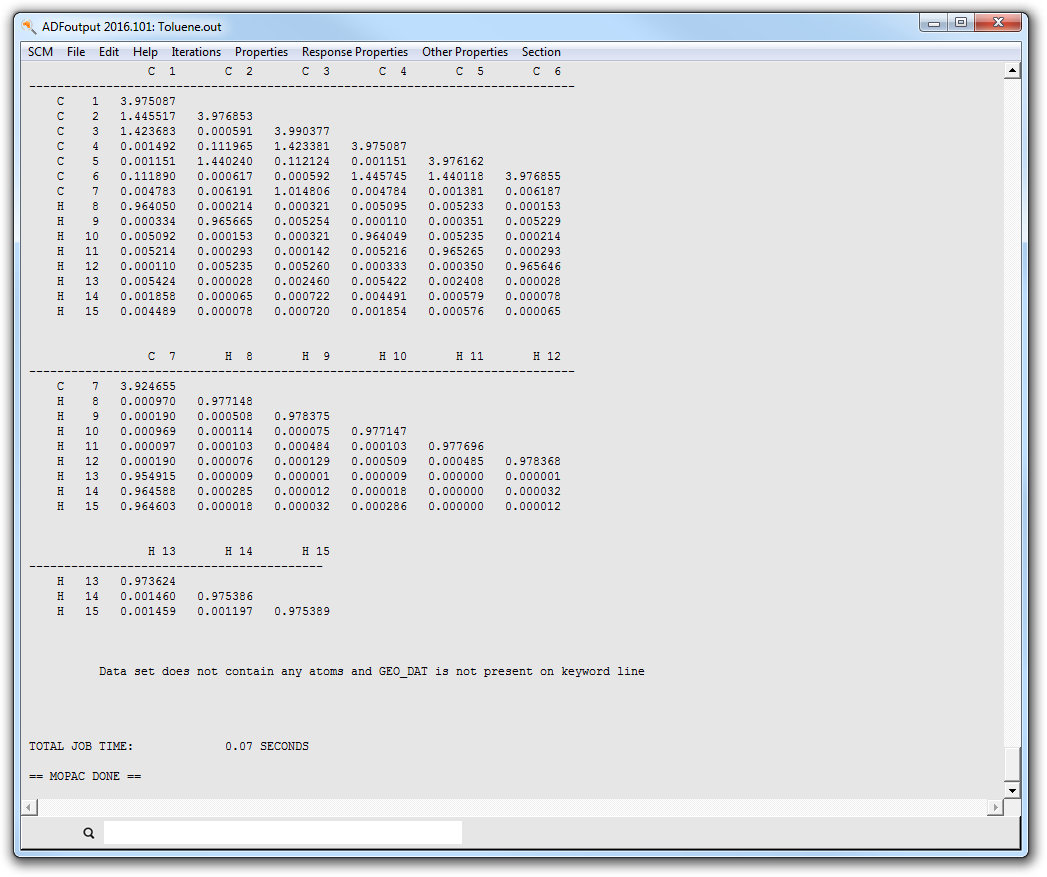Click the value 0.973624 for H 13

[148, 581]
